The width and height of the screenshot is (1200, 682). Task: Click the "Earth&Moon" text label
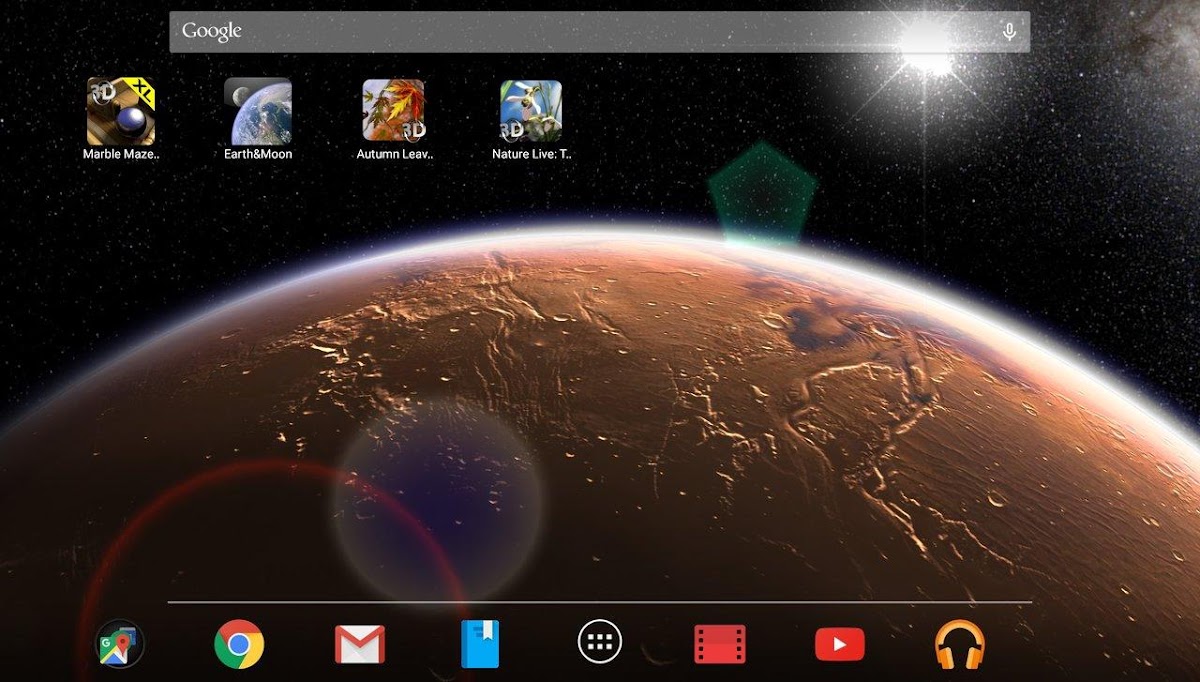pyautogui.click(x=258, y=155)
